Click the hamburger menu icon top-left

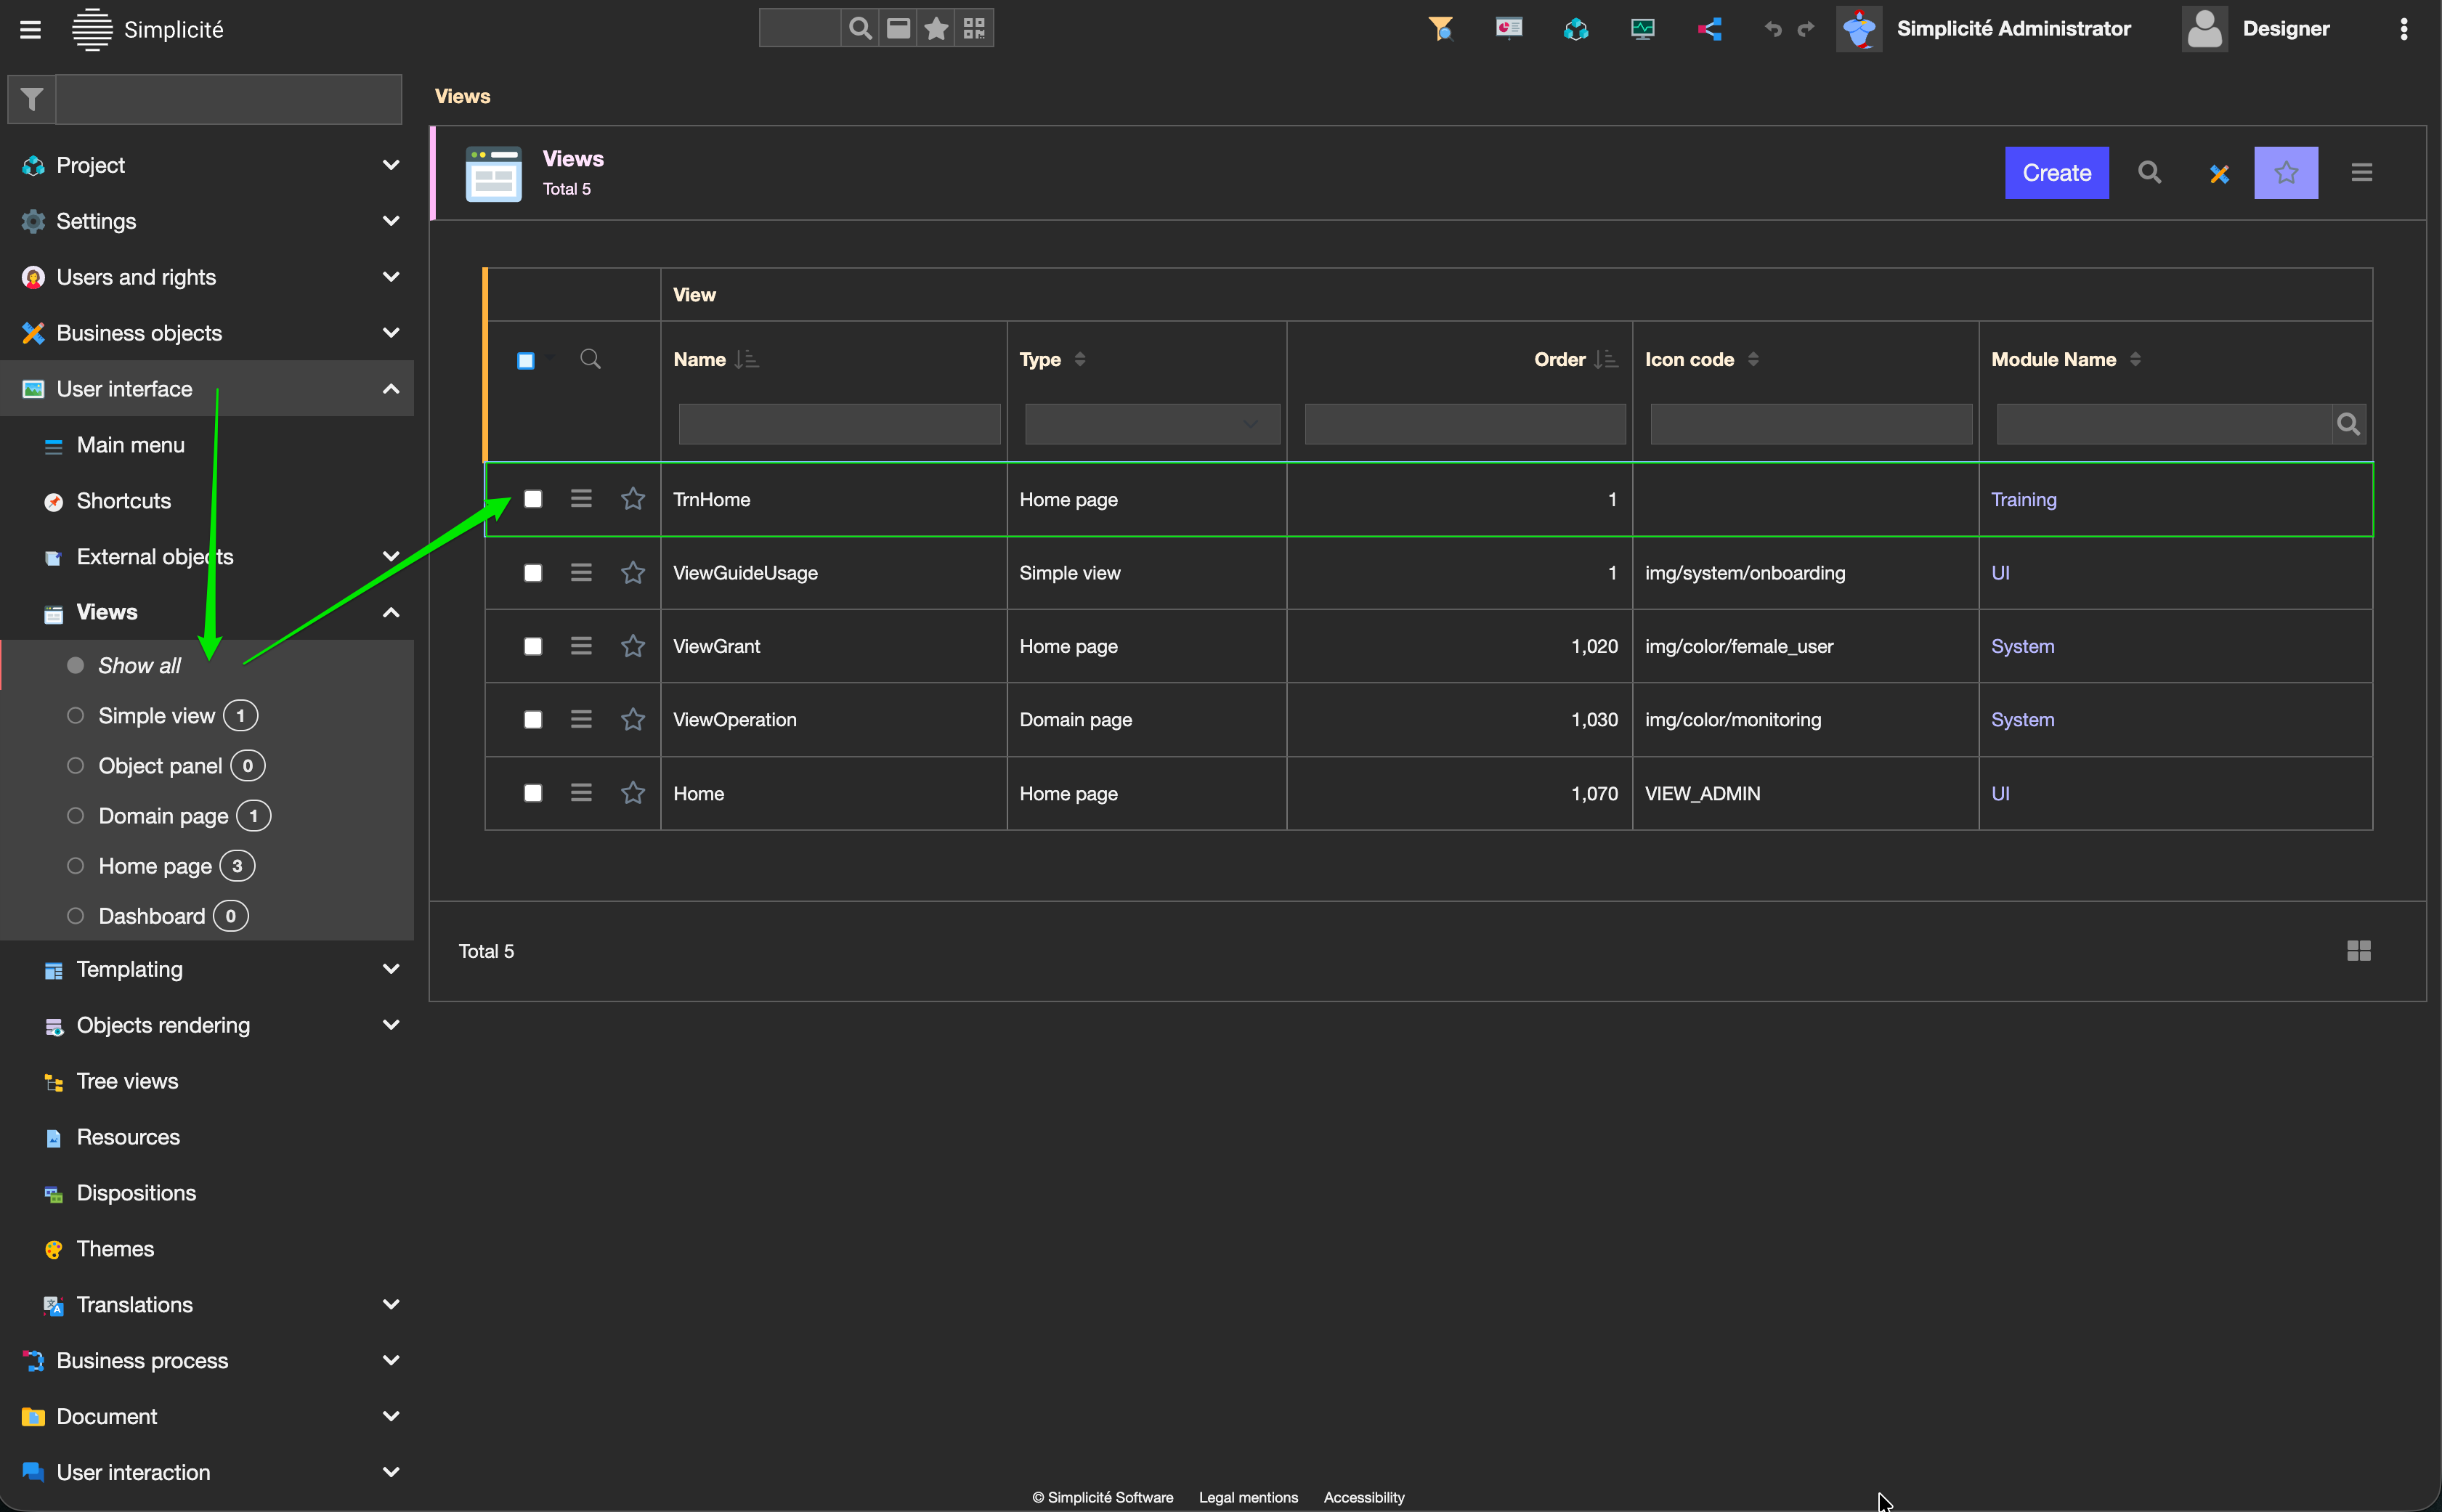(30, 29)
